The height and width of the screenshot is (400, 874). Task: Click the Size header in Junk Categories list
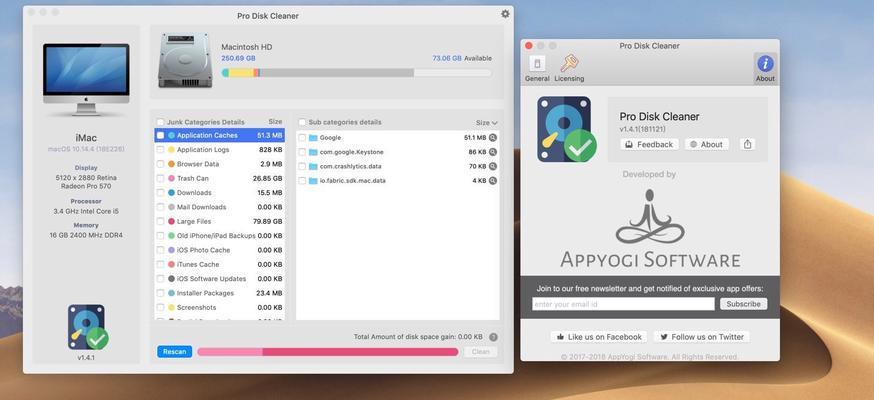coord(275,121)
